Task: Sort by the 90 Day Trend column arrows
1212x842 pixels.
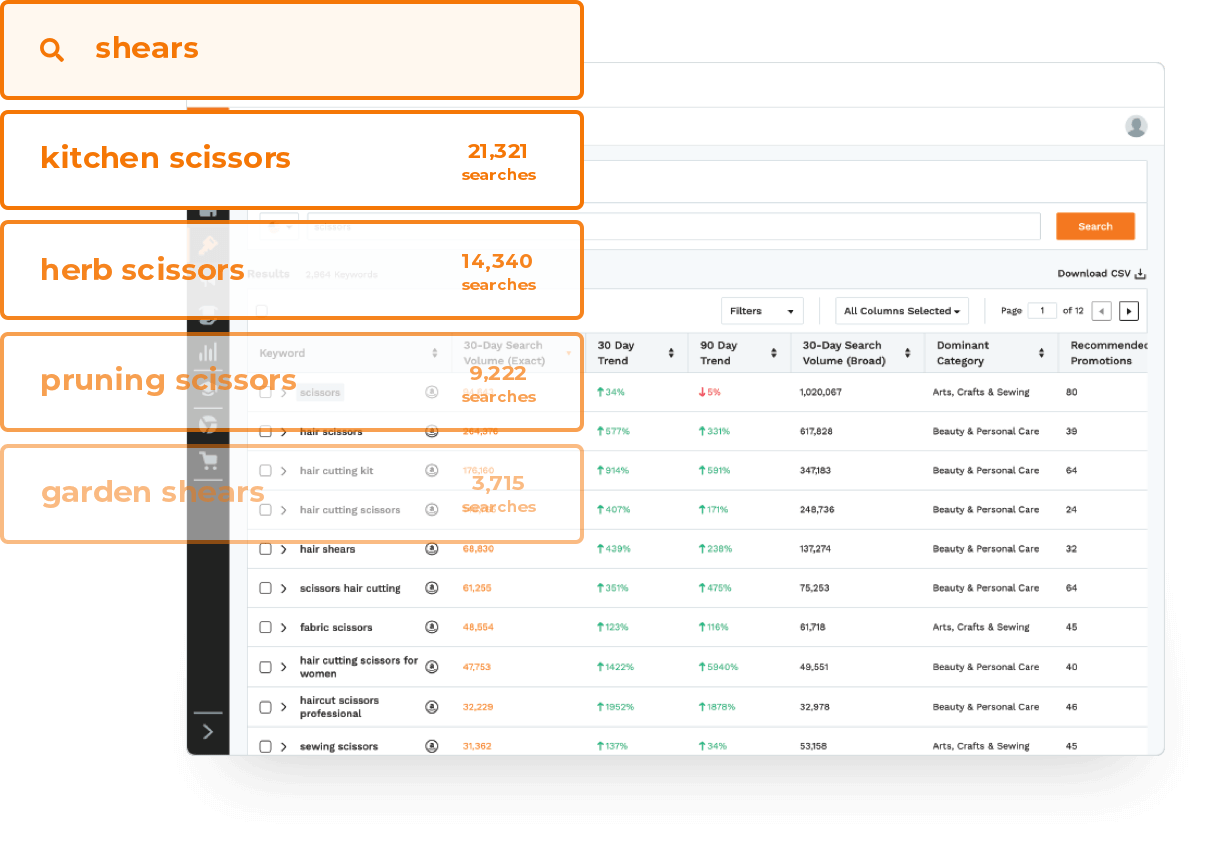Action: (774, 353)
